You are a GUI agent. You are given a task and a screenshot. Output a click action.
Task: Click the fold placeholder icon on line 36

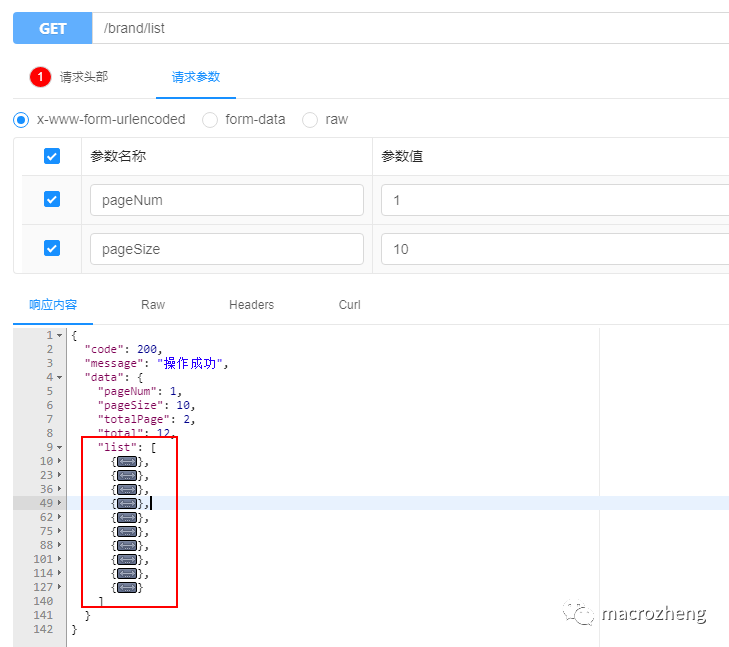tap(127, 489)
